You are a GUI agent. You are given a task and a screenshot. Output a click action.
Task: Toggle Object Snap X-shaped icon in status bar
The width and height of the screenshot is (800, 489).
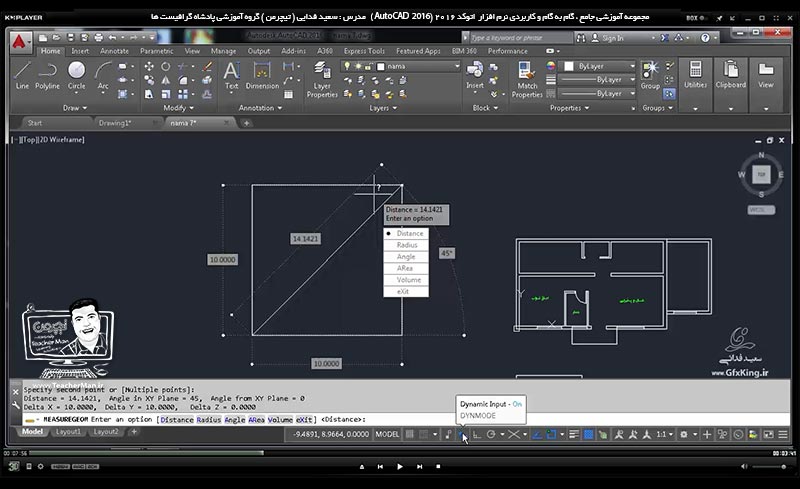click(513, 434)
